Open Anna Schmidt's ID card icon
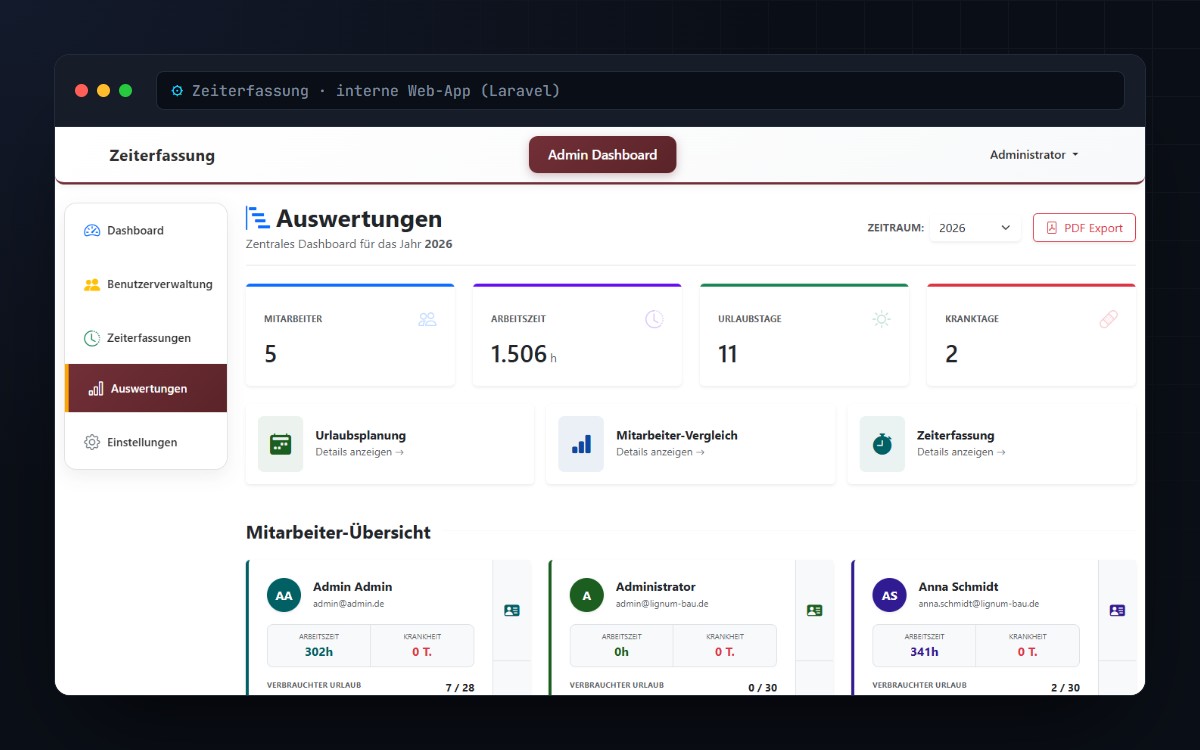This screenshot has width=1200, height=750. (x=1117, y=610)
